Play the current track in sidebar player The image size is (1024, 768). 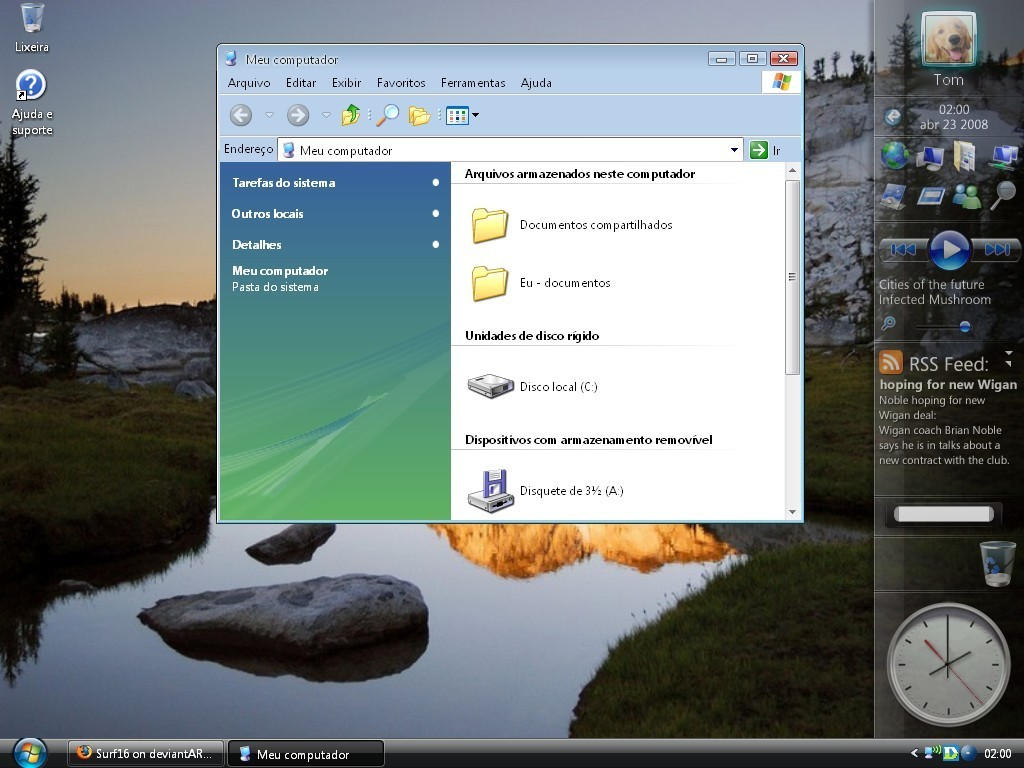click(950, 249)
